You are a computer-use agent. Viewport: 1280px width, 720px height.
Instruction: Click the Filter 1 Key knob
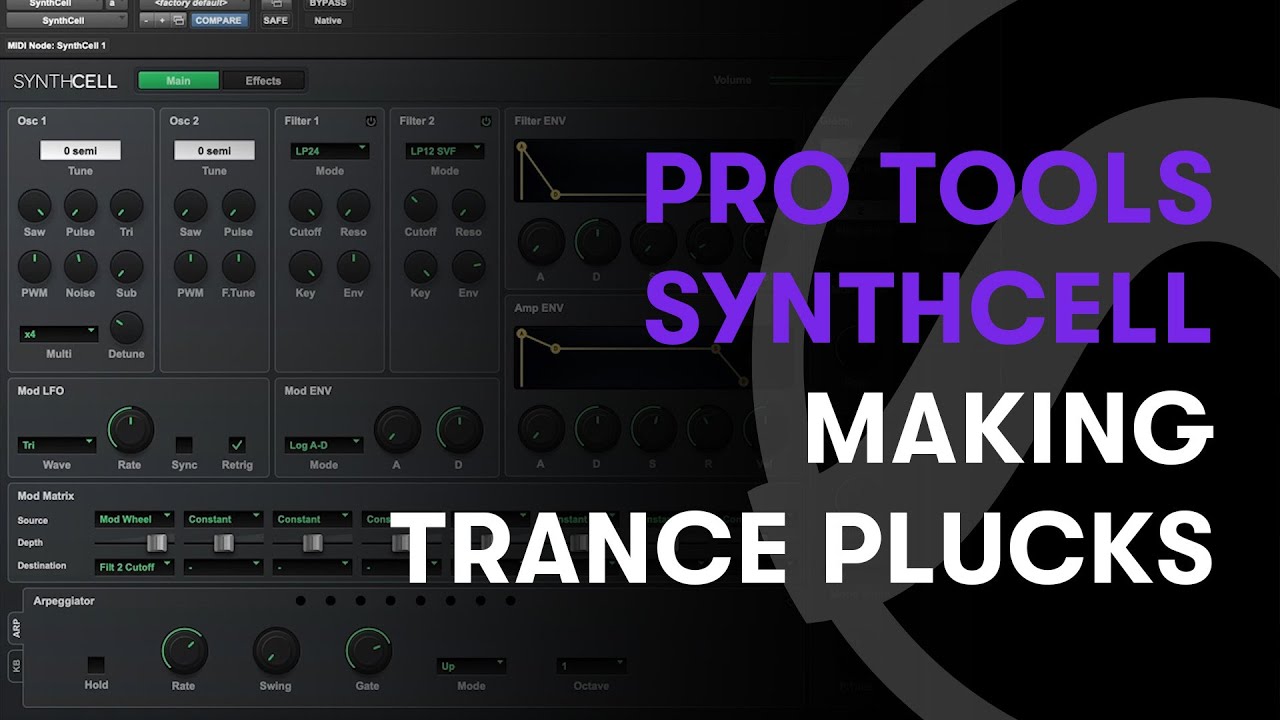click(305, 266)
